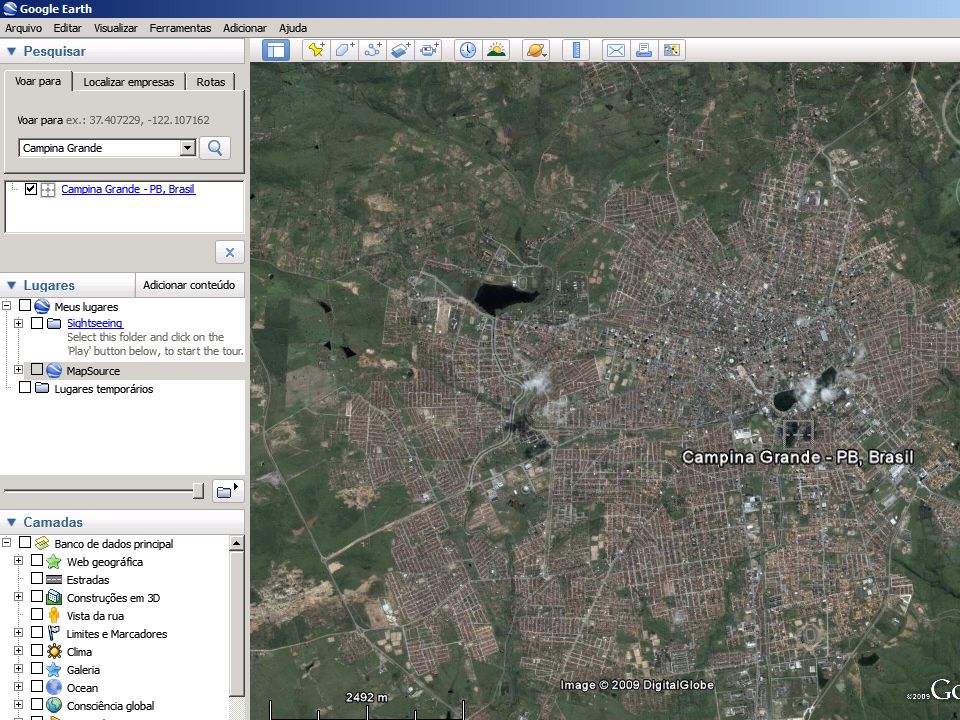Image resolution: width=960 pixels, height=720 pixels.
Task: Record a tour with camera icon
Action: tap(429, 50)
